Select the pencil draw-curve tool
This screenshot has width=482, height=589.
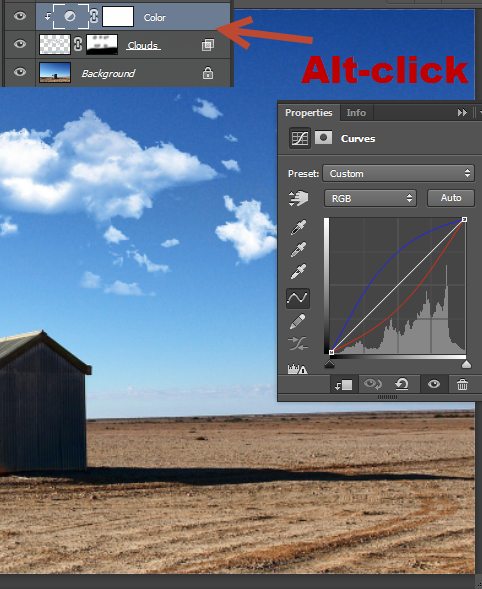pyautogui.click(x=298, y=322)
